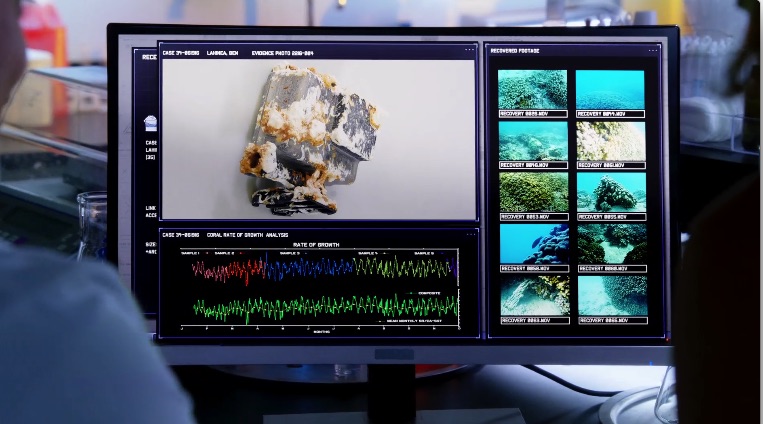
Task: Select Sample 2 in the chart legend
Action: point(224,253)
